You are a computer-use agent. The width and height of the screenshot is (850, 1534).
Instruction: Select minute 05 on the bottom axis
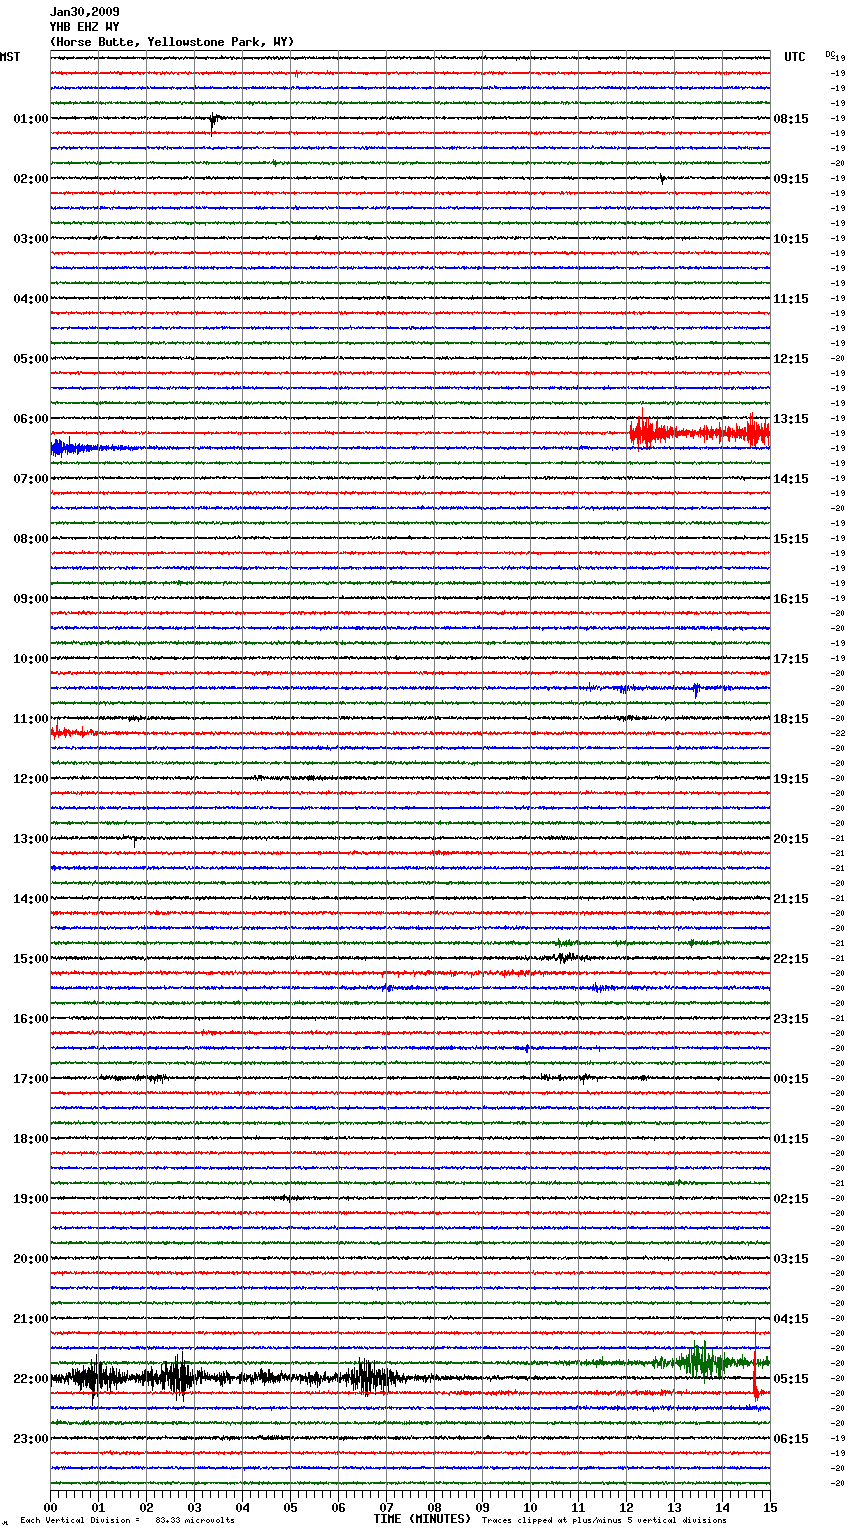click(x=291, y=1507)
